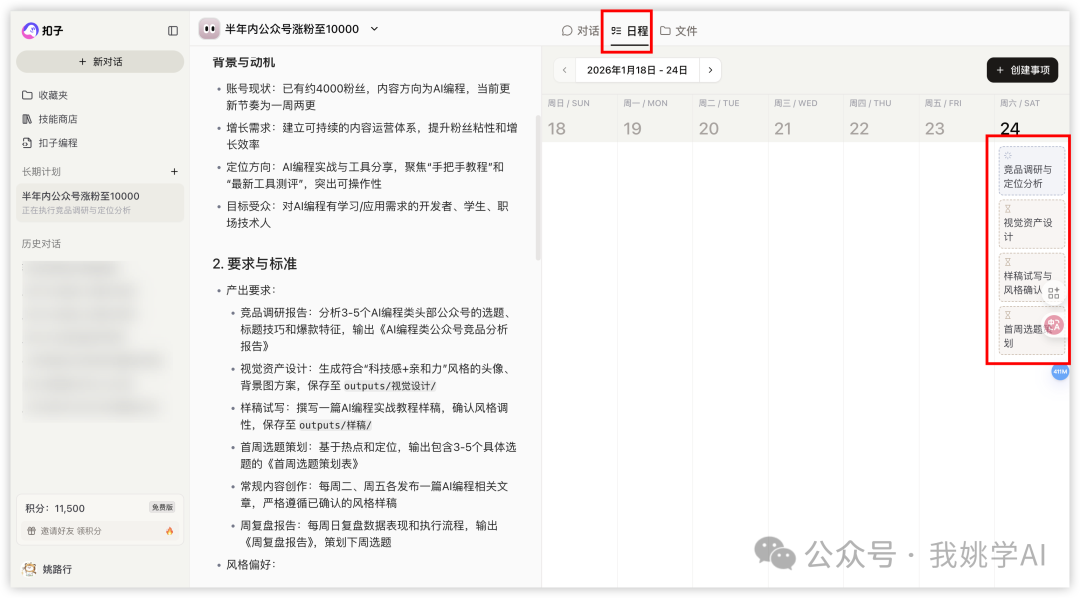1080x598 pixels.
Task: Click the 创建事项 button
Action: [1022, 70]
